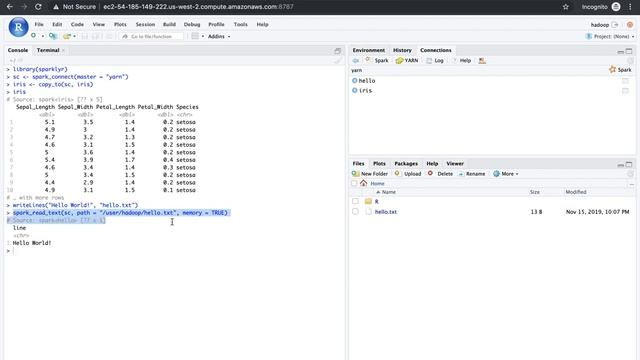Screen dimensions: 640x360
Task: Open the Edit menu
Action: [57, 24]
